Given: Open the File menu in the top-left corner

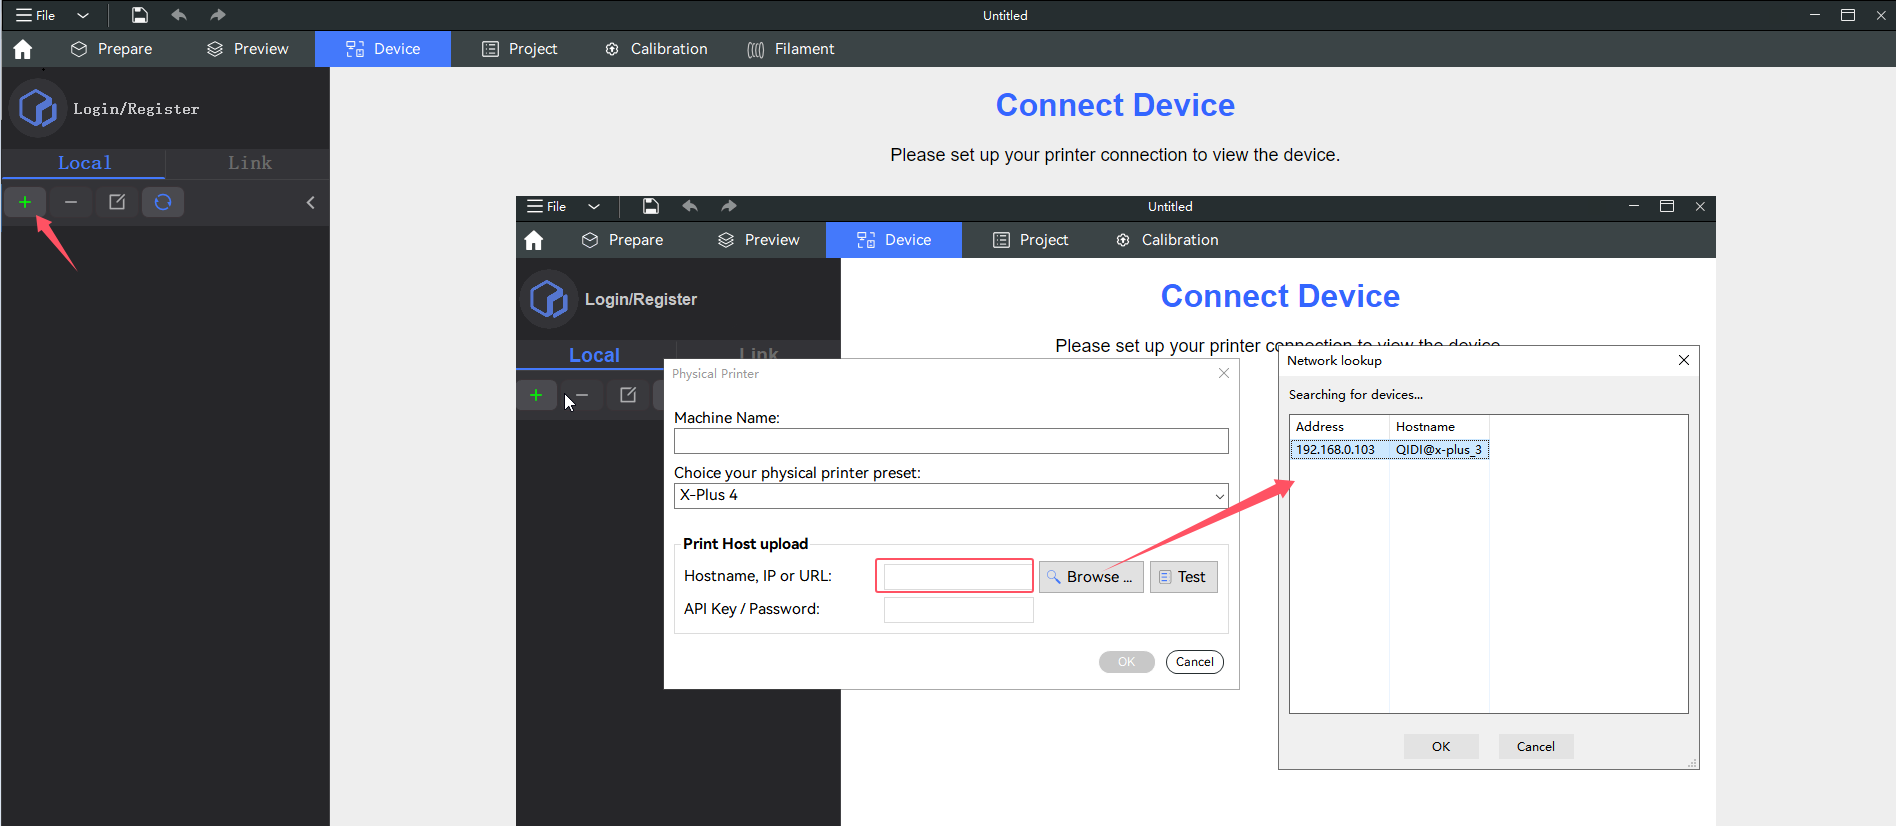Looking at the screenshot, I should point(36,15).
